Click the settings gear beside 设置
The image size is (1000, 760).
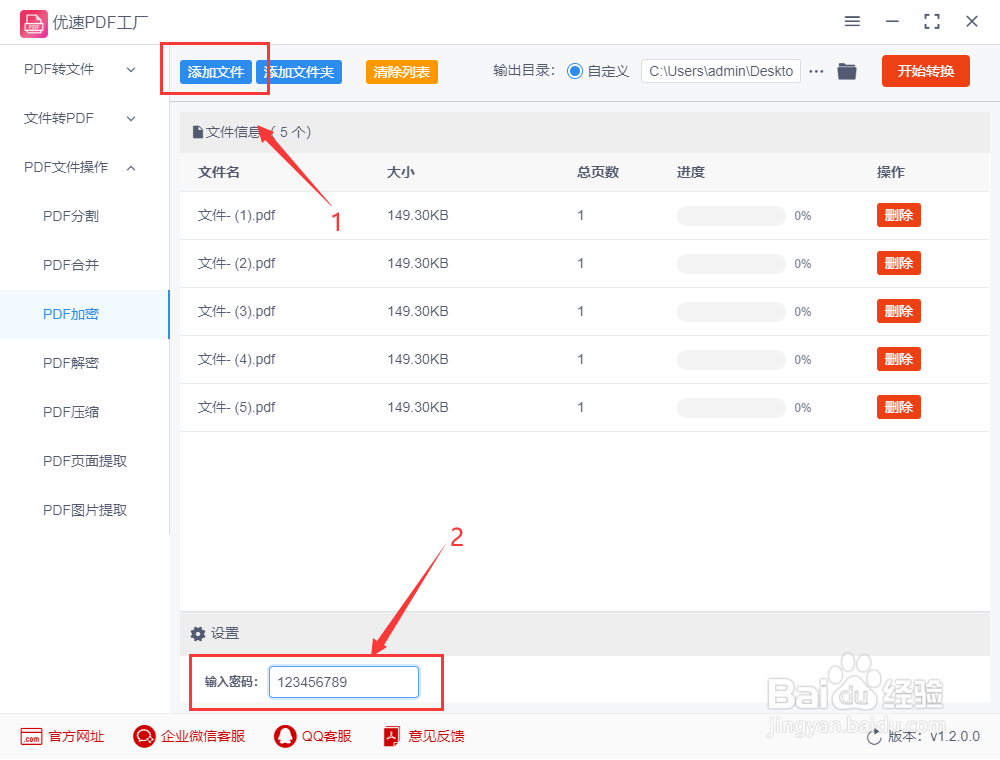coord(198,633)
